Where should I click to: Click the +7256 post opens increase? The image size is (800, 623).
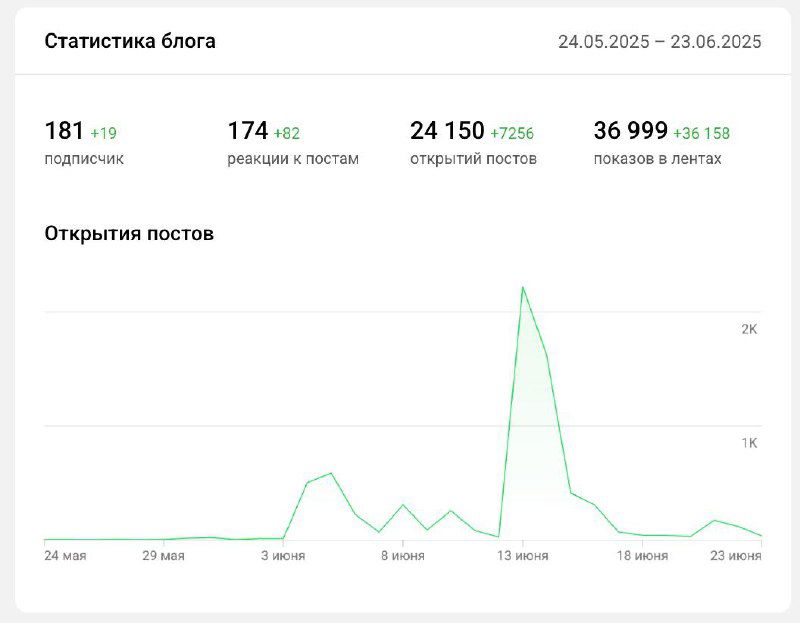[x=511, y=131]
